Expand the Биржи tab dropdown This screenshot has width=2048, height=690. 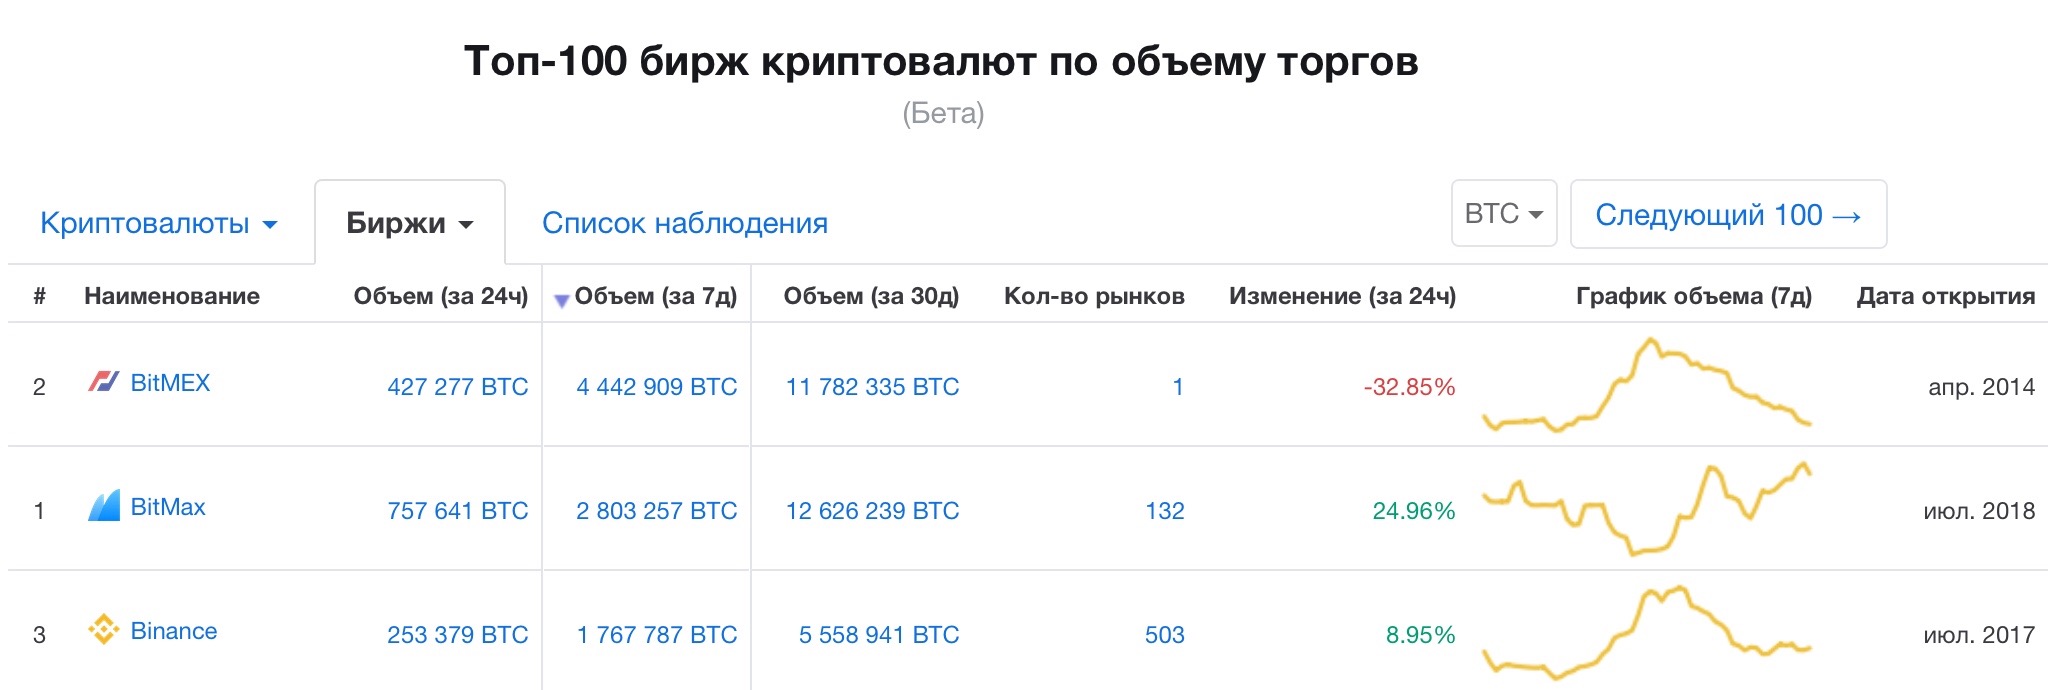[409, 223]
